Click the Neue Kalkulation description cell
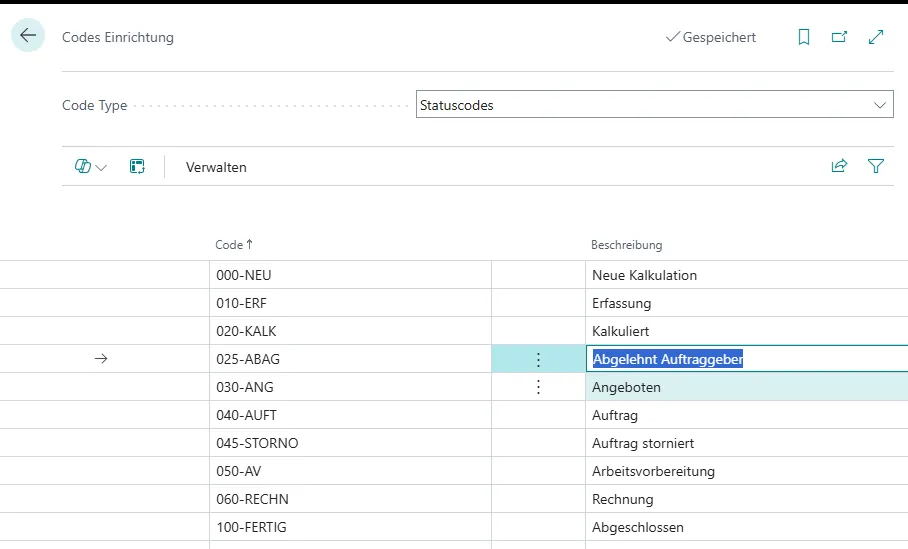908x549 pixels. (x=747, y=275)
